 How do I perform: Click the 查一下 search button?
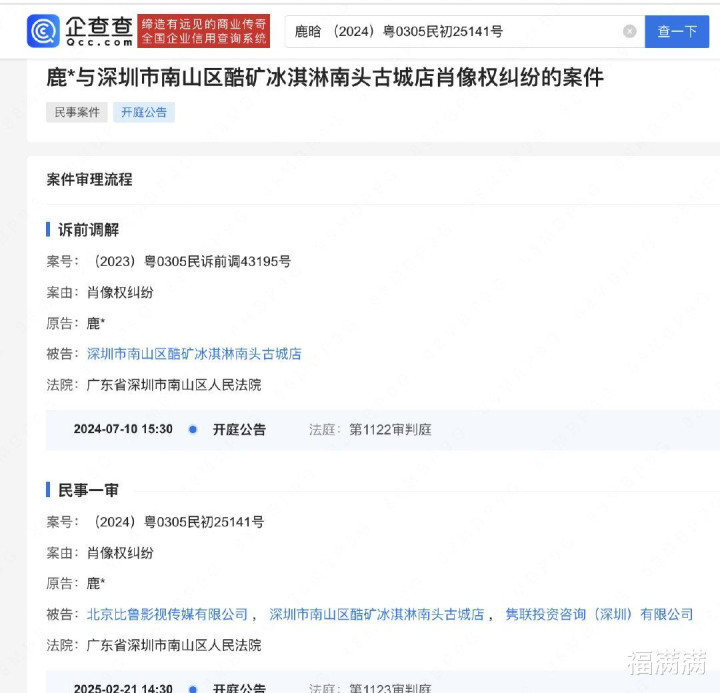point(677,31)
